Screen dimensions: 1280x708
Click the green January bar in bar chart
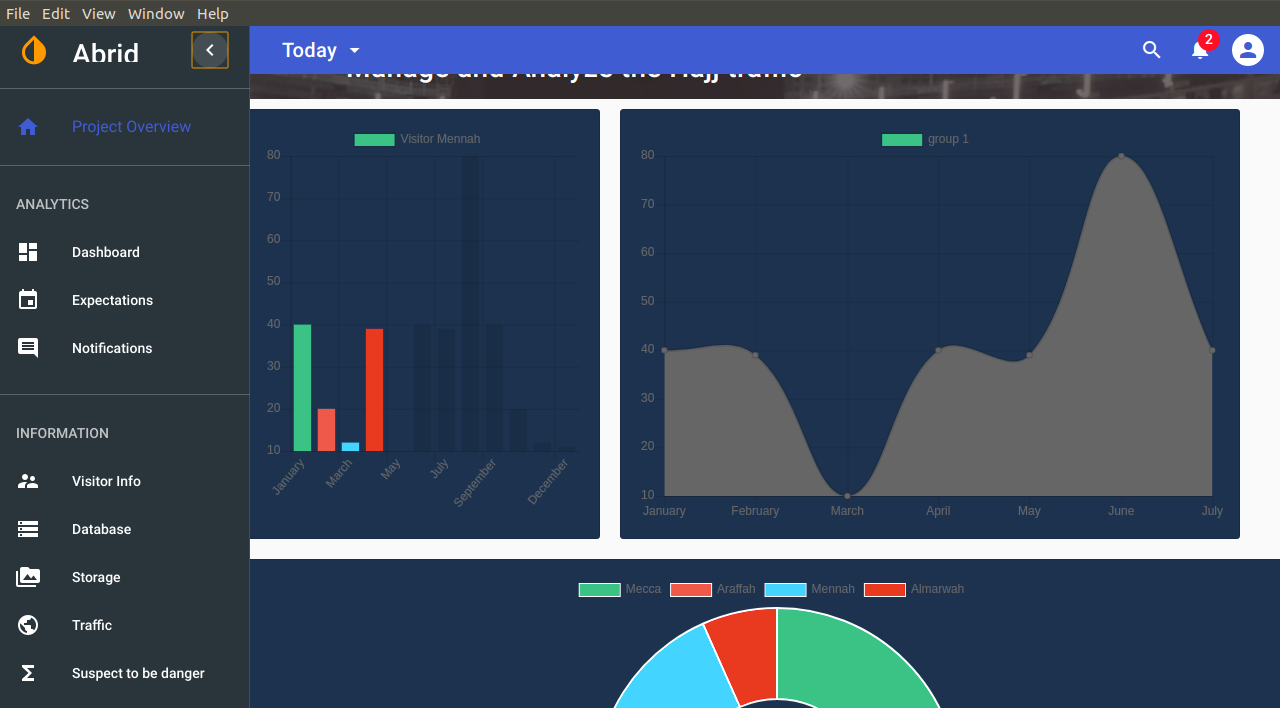(x=302, y=388)
